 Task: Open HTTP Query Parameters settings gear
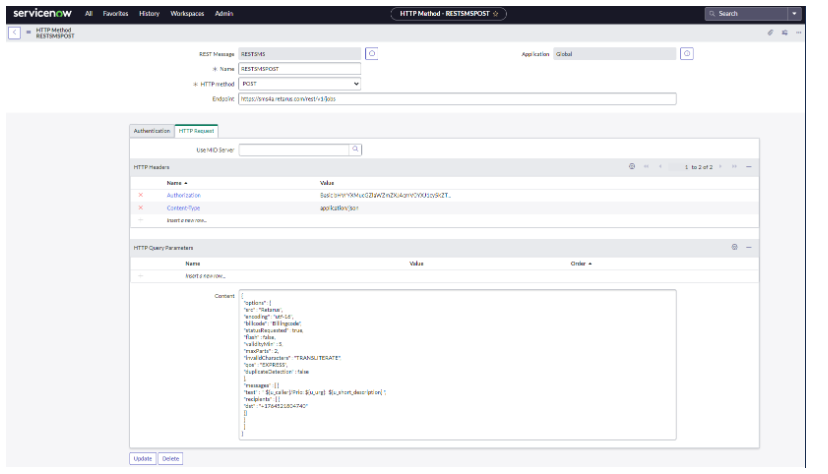(x=734, y=246)
